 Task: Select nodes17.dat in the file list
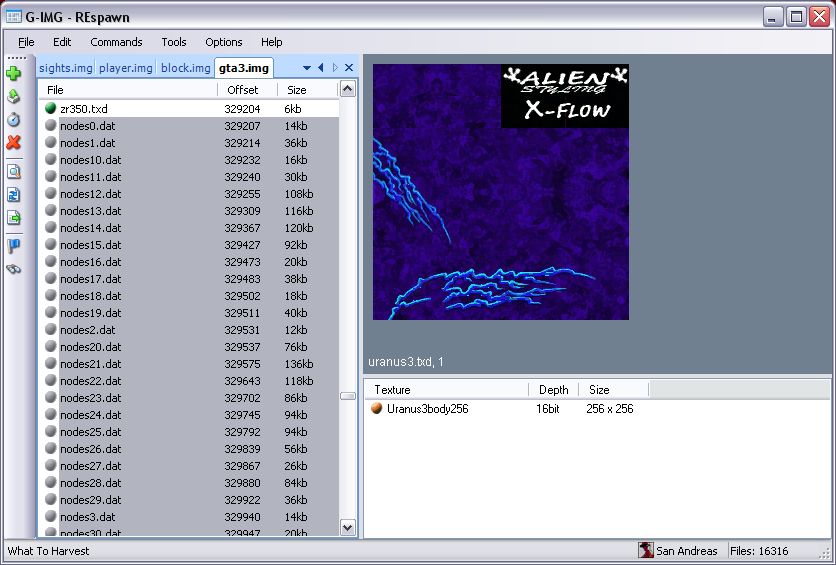[189, 279]
